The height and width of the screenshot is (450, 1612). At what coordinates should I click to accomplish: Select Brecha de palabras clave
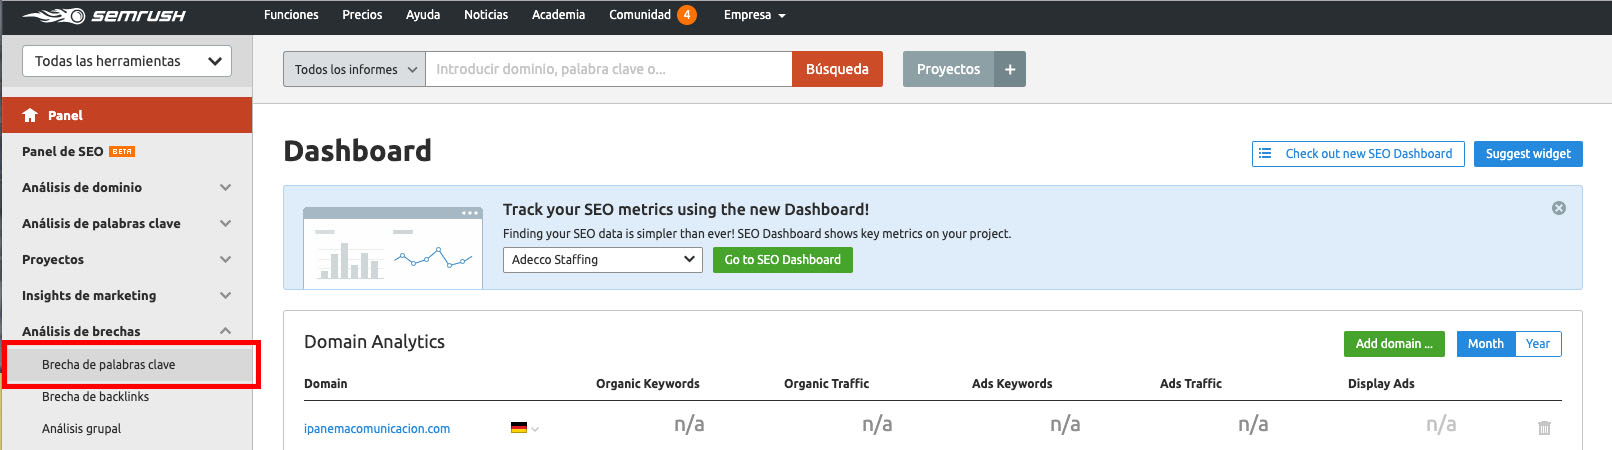128,364
